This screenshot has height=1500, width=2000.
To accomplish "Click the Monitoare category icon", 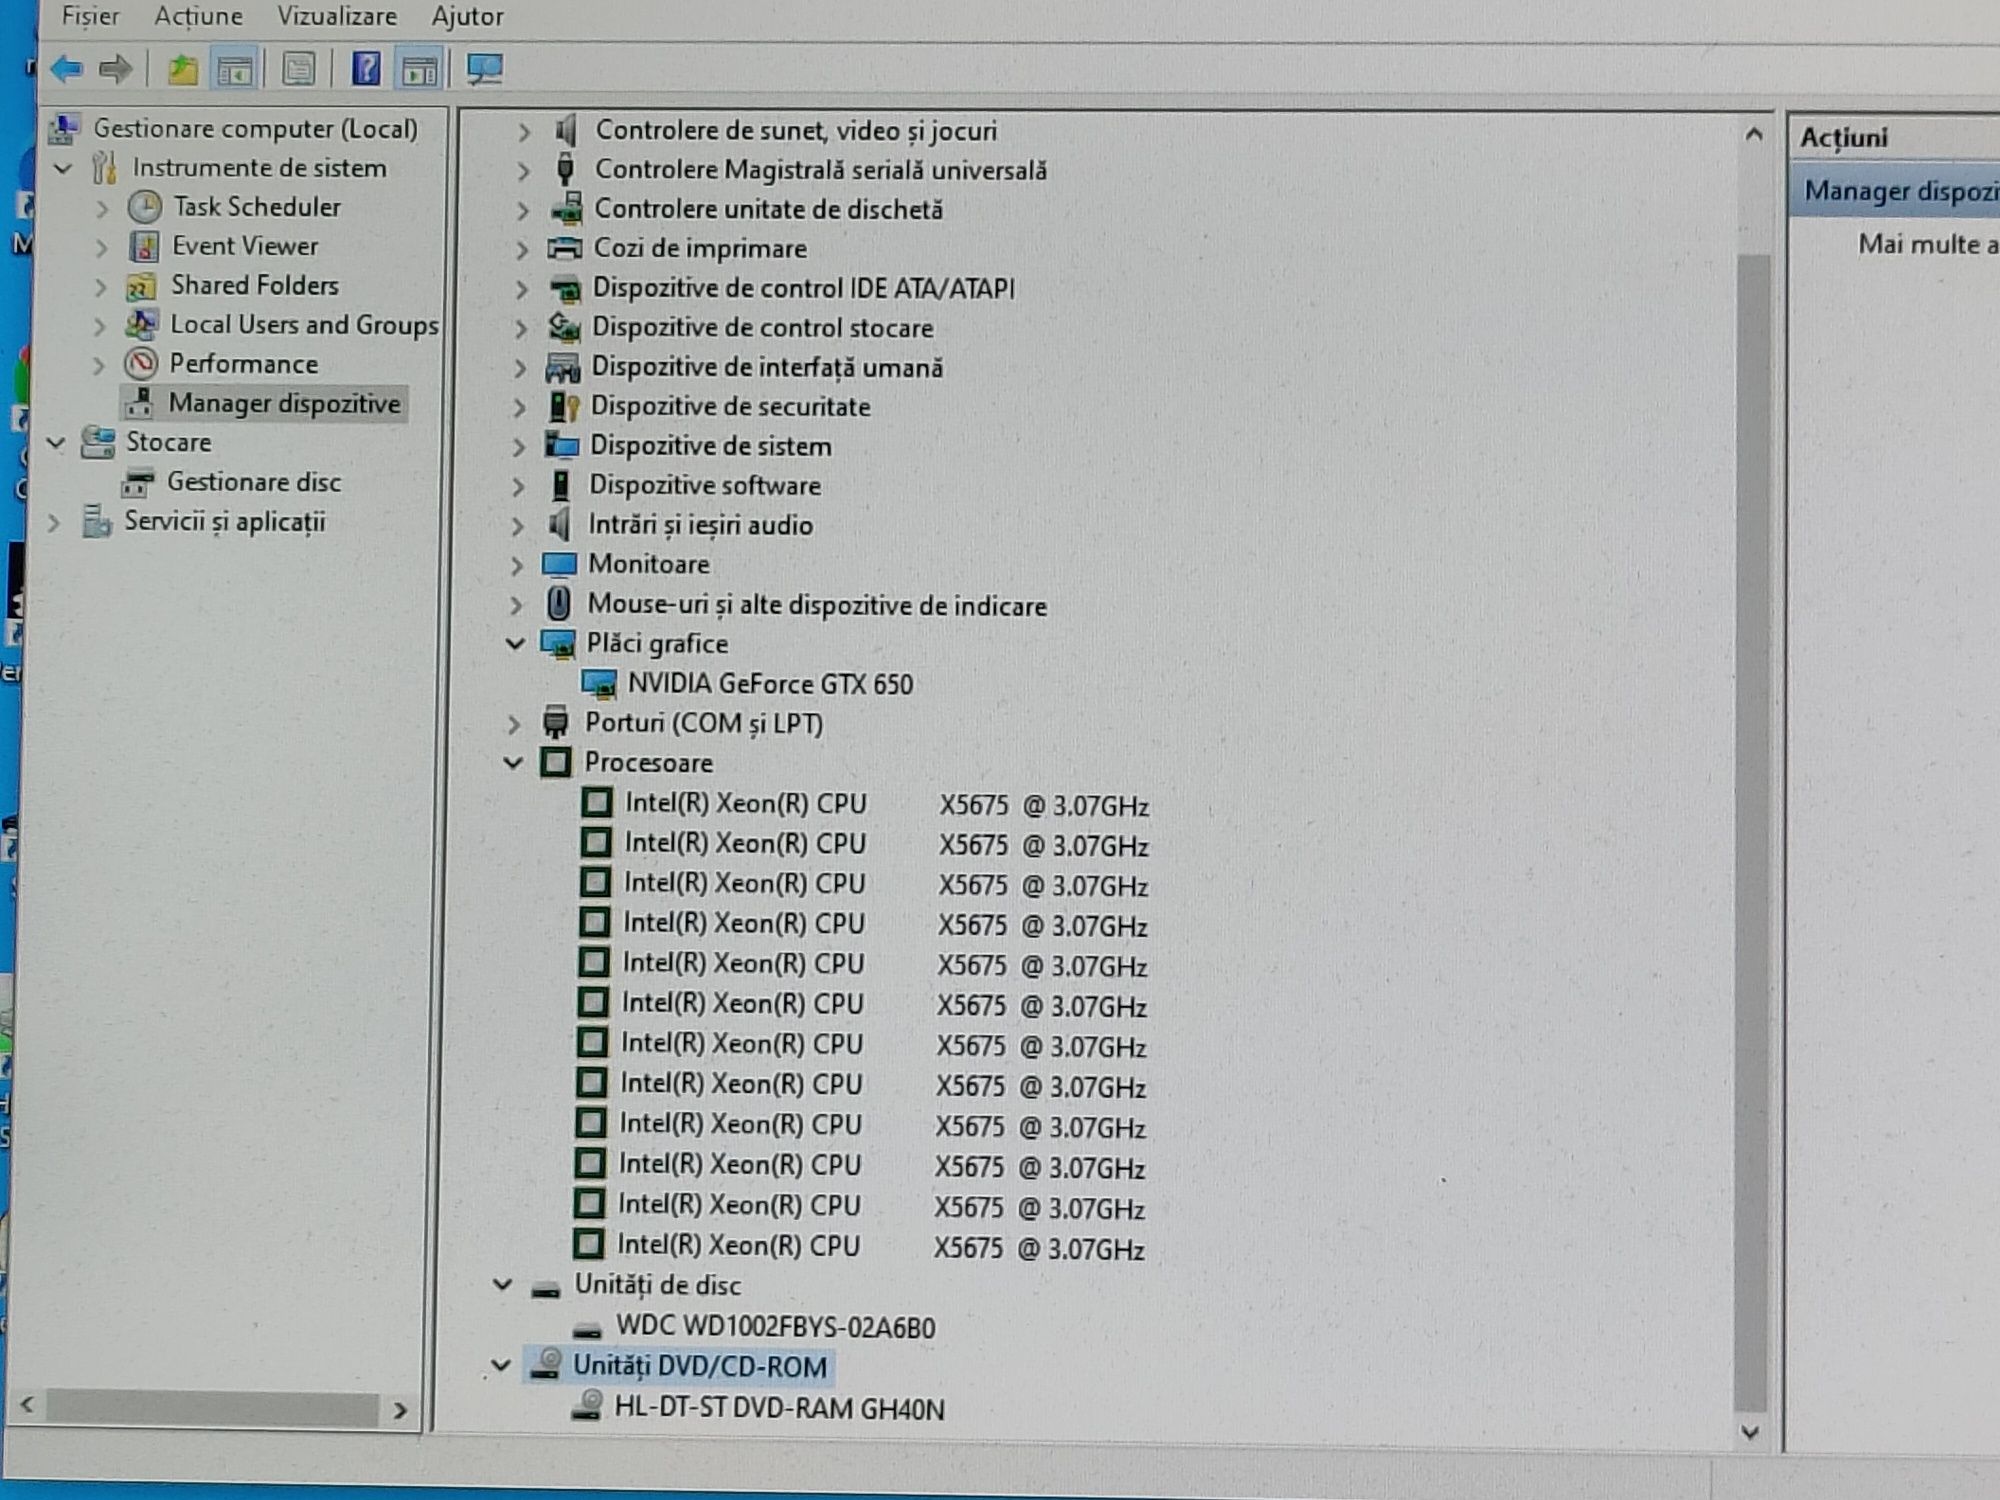I will coord(559,565).
